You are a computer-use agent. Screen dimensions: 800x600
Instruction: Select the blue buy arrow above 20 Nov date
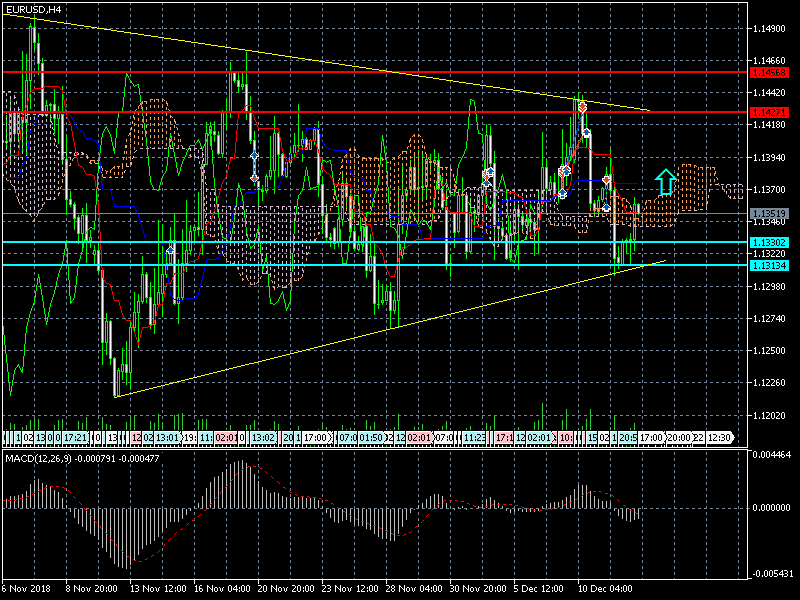pos(254,158)
